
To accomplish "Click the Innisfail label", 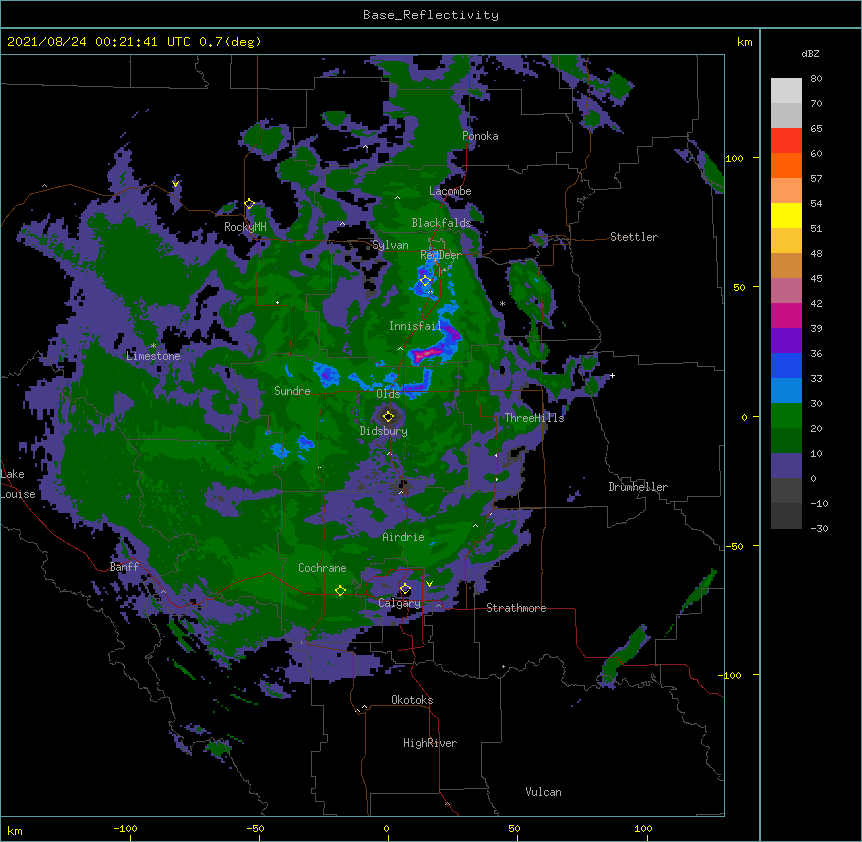I will click(415, 326).
